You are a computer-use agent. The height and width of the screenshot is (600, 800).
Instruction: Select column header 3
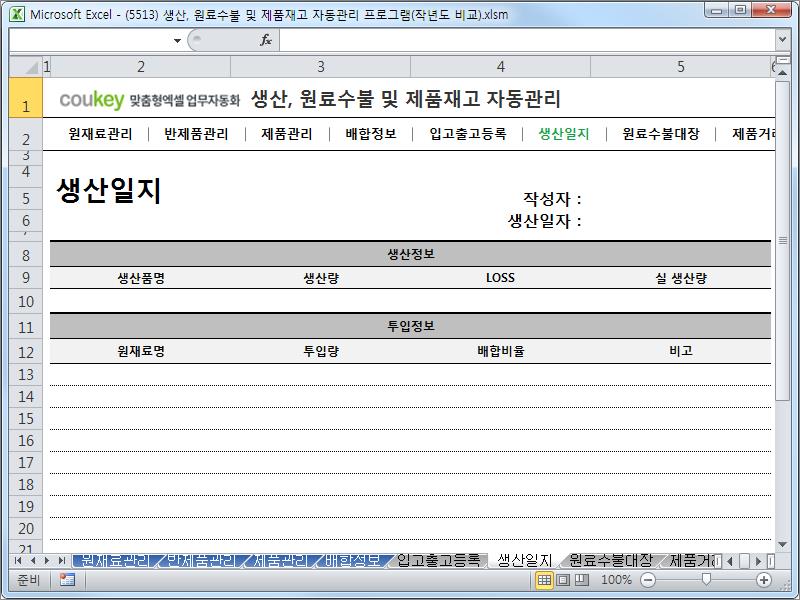pos(320,66)
